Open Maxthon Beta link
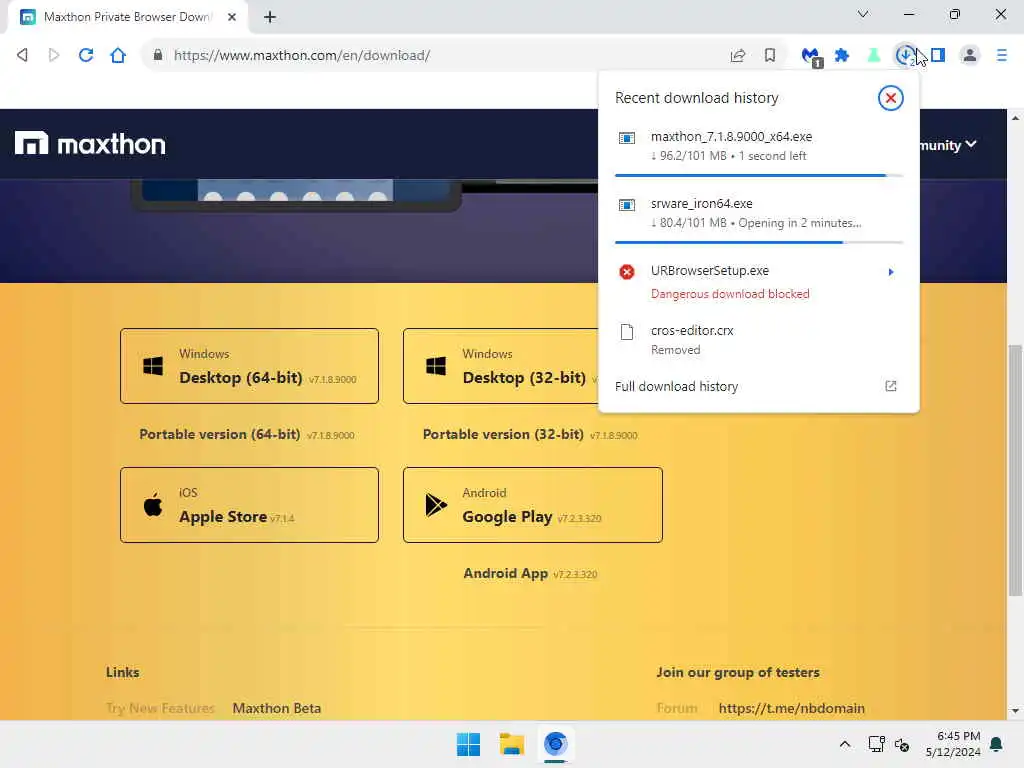Screen dimensions: 1024x768 click(x=277, y=708)
